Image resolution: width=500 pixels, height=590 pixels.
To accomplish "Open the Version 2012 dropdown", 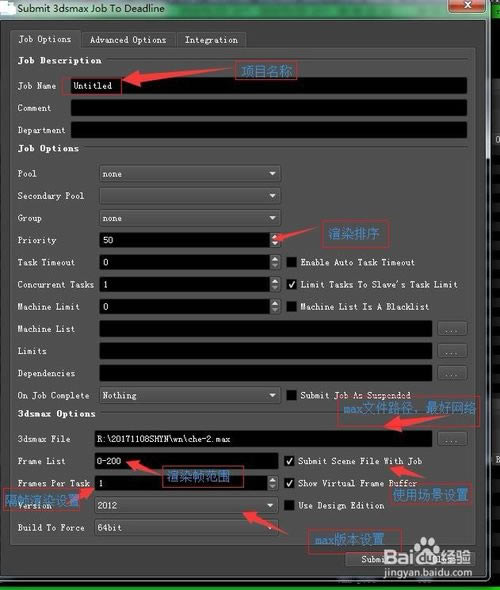I will [x=186, y=505].
